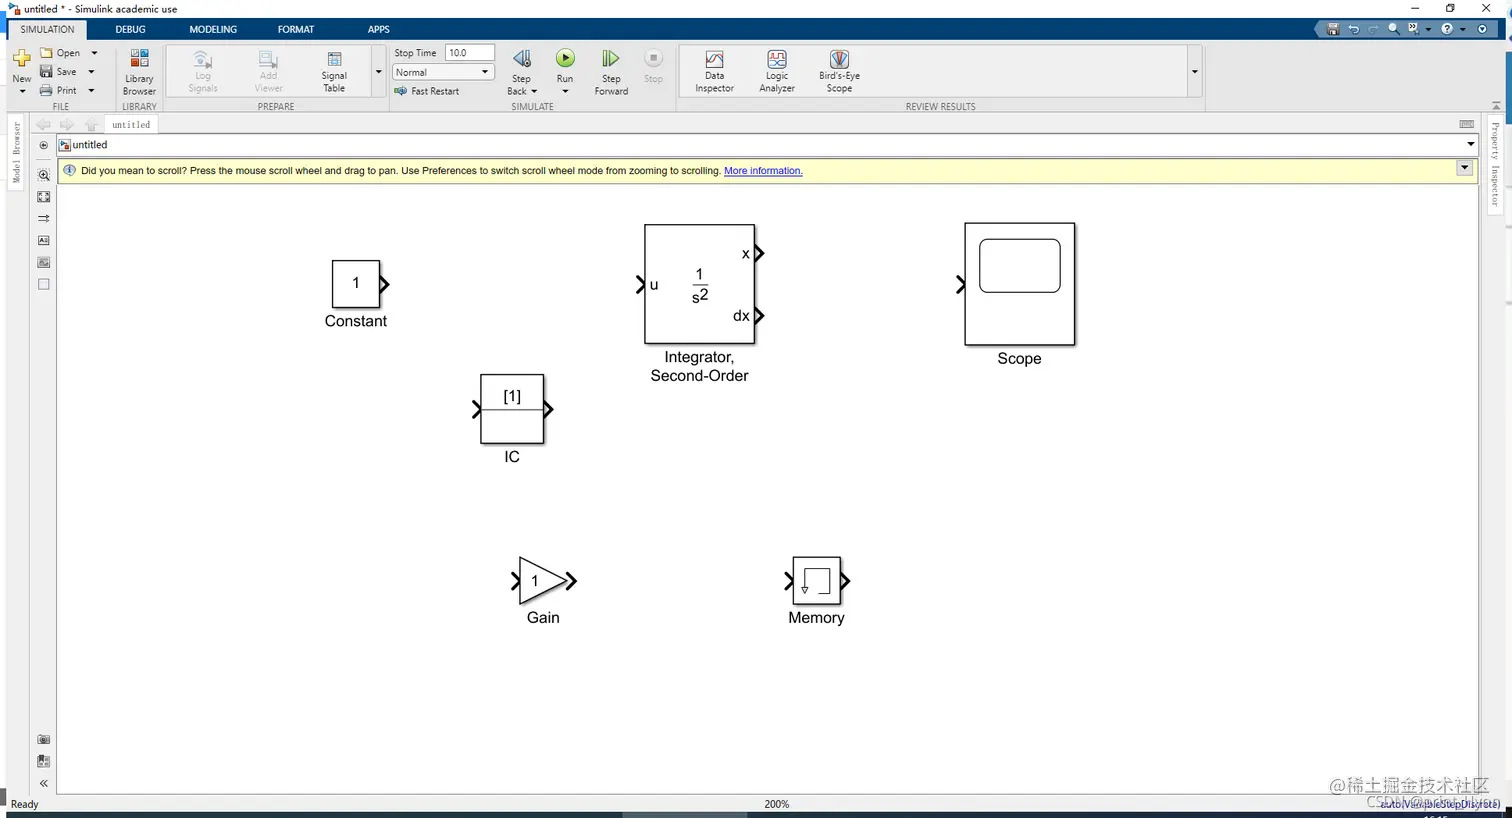Select the Area rectangle palette tool
This screenshot has width=1512, height=818.
(43, 284)
